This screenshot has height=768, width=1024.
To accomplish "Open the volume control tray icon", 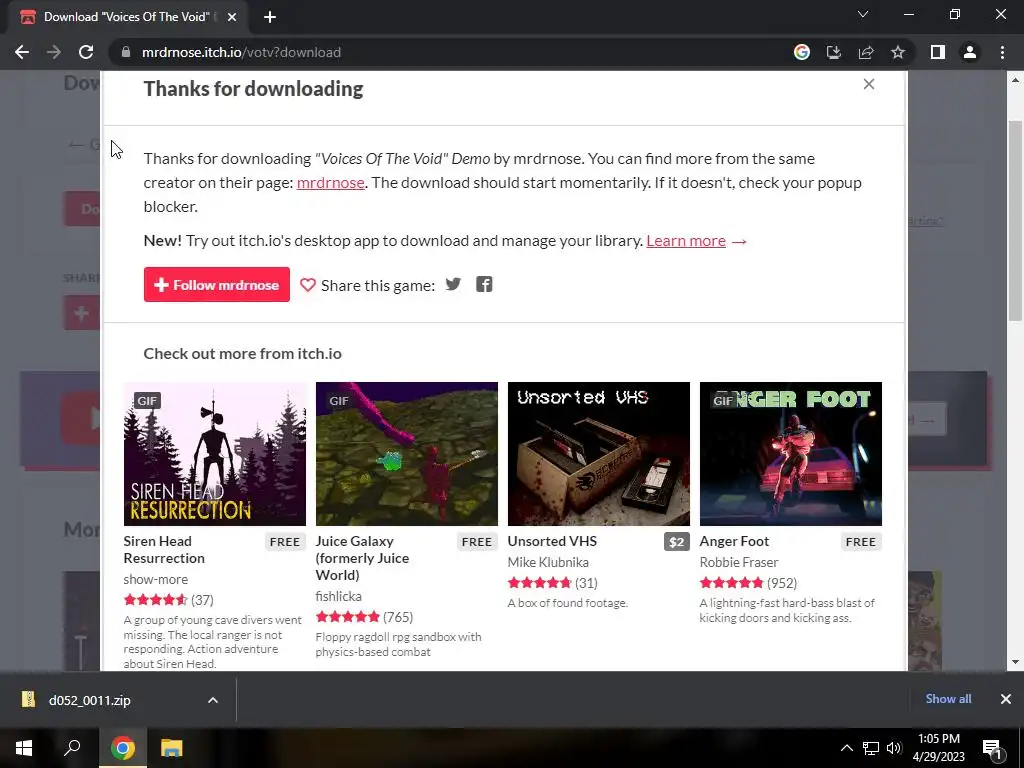I will pyautogui.click(x=894, y=748).
